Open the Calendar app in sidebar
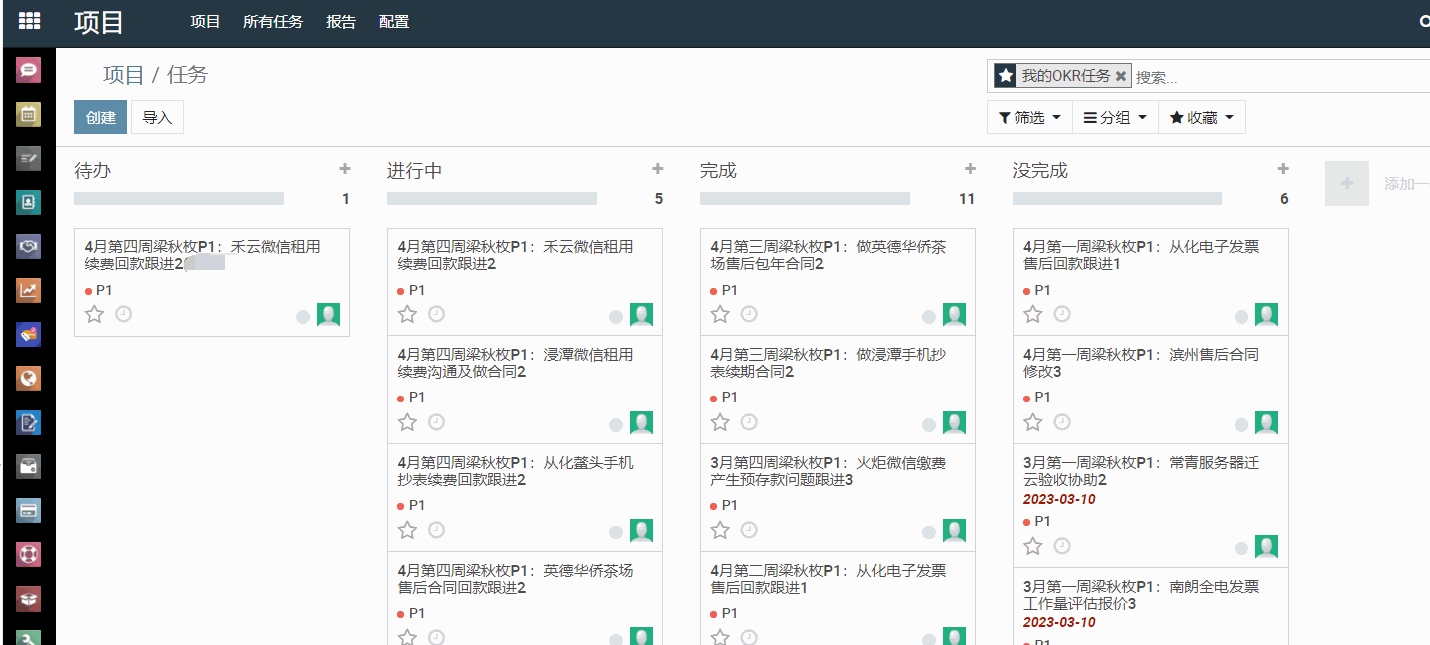The image size is (1430, 645). point(29,114)
